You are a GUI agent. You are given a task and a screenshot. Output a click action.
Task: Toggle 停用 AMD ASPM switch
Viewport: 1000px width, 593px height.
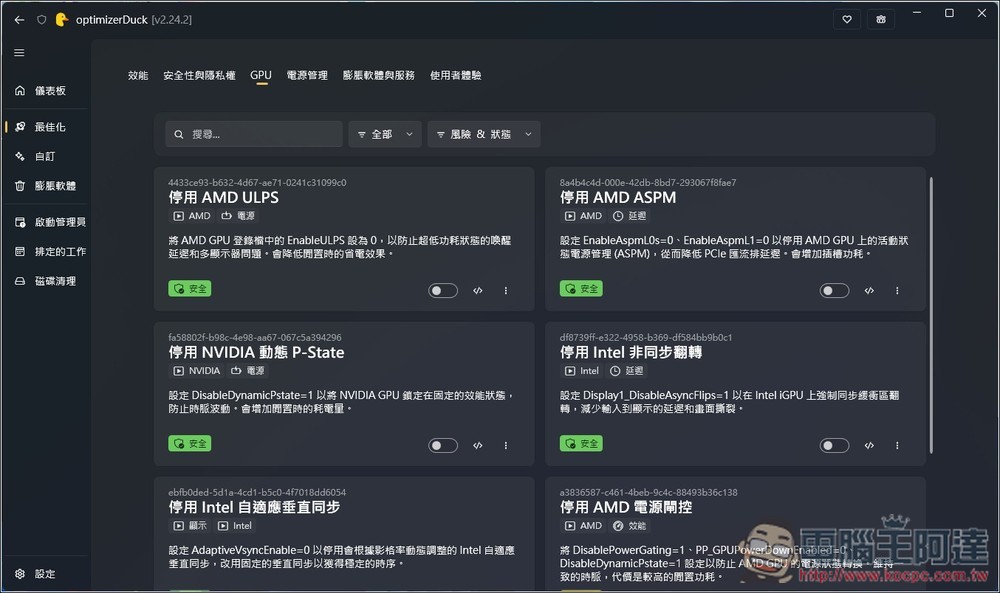pyautogui.click(x=834, y=291)
